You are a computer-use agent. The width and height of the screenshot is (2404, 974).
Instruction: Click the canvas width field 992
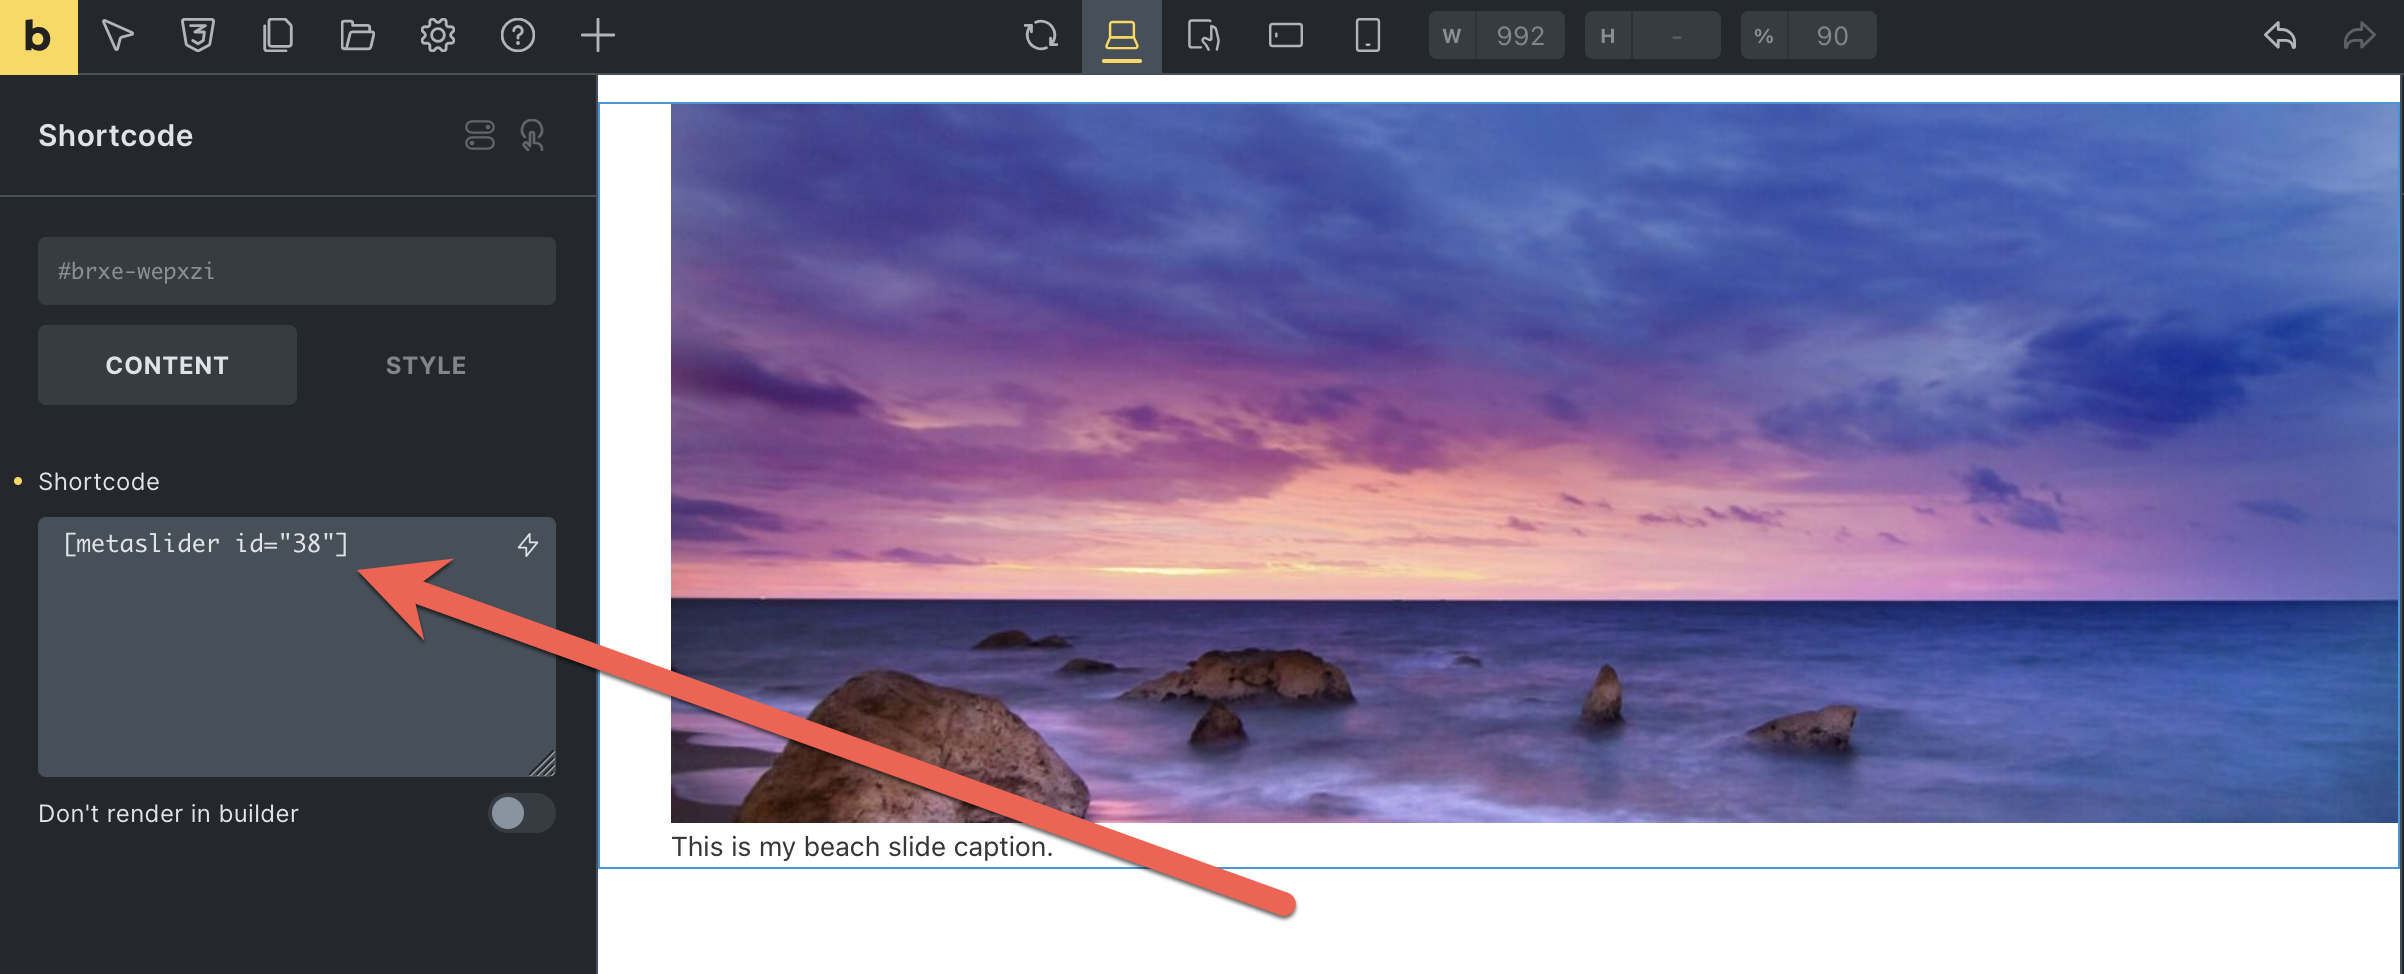[x=1519, y=37]
